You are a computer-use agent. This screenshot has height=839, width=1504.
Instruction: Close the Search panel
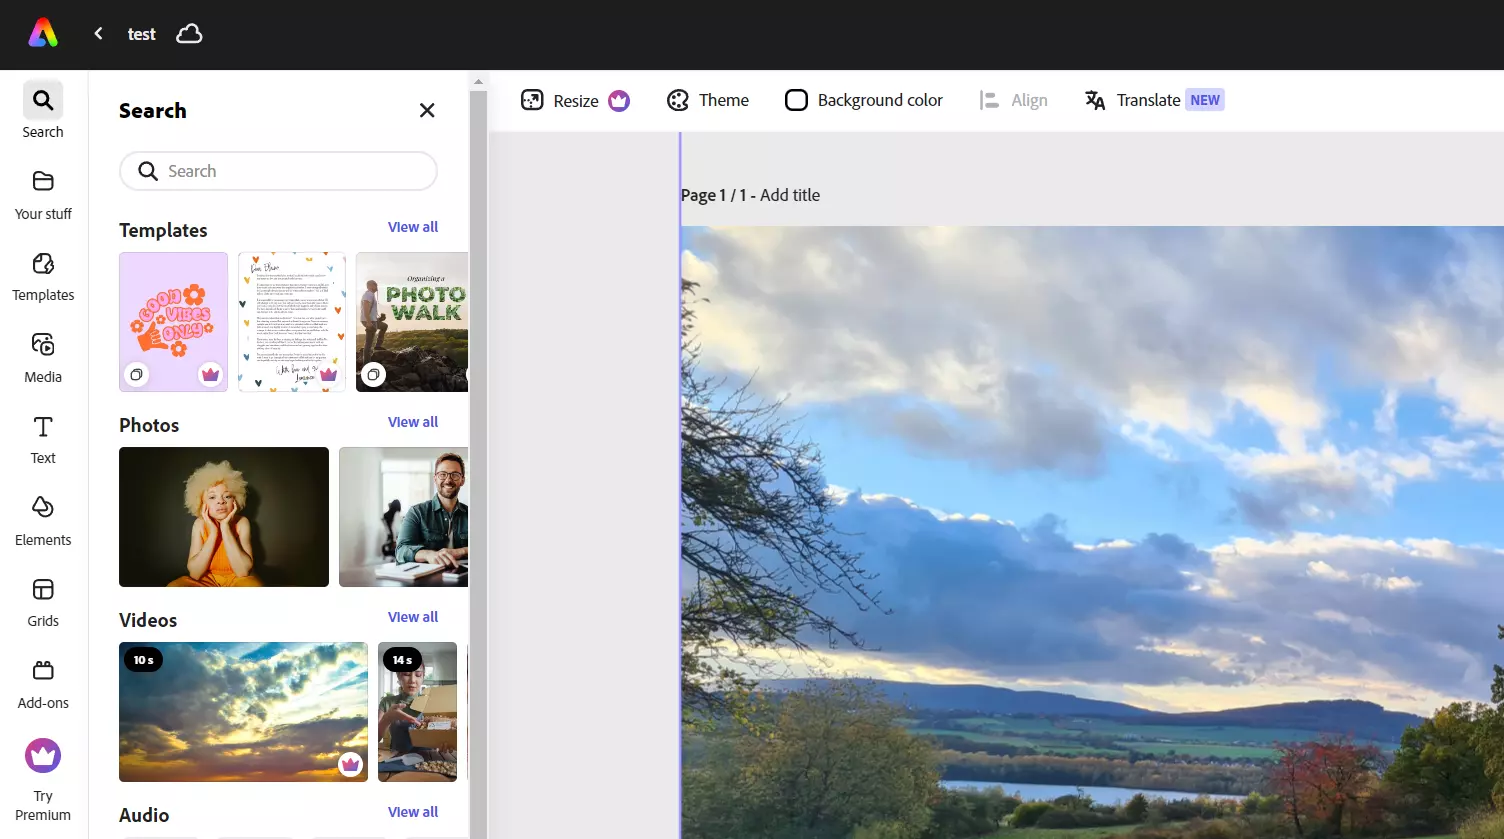[427, 110]
